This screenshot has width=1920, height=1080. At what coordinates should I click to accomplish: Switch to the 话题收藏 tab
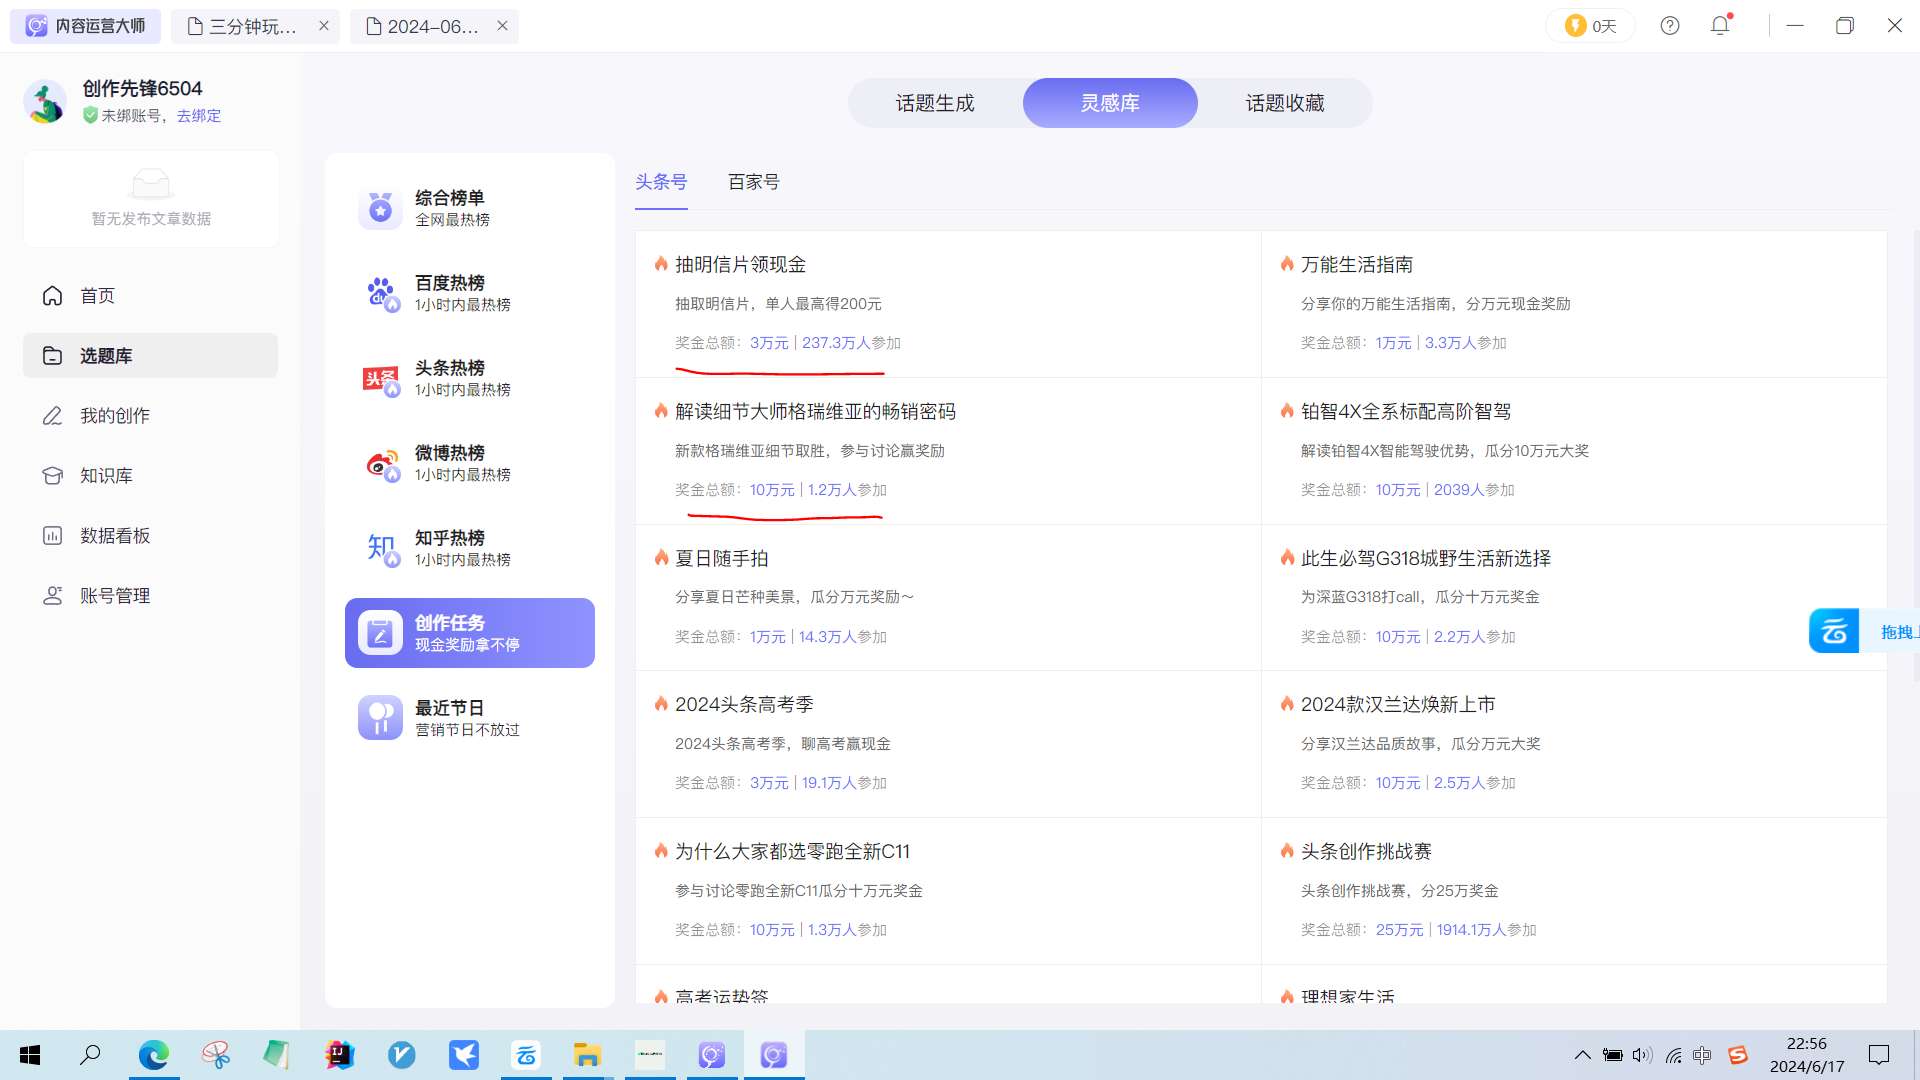tap(1285, 103)
